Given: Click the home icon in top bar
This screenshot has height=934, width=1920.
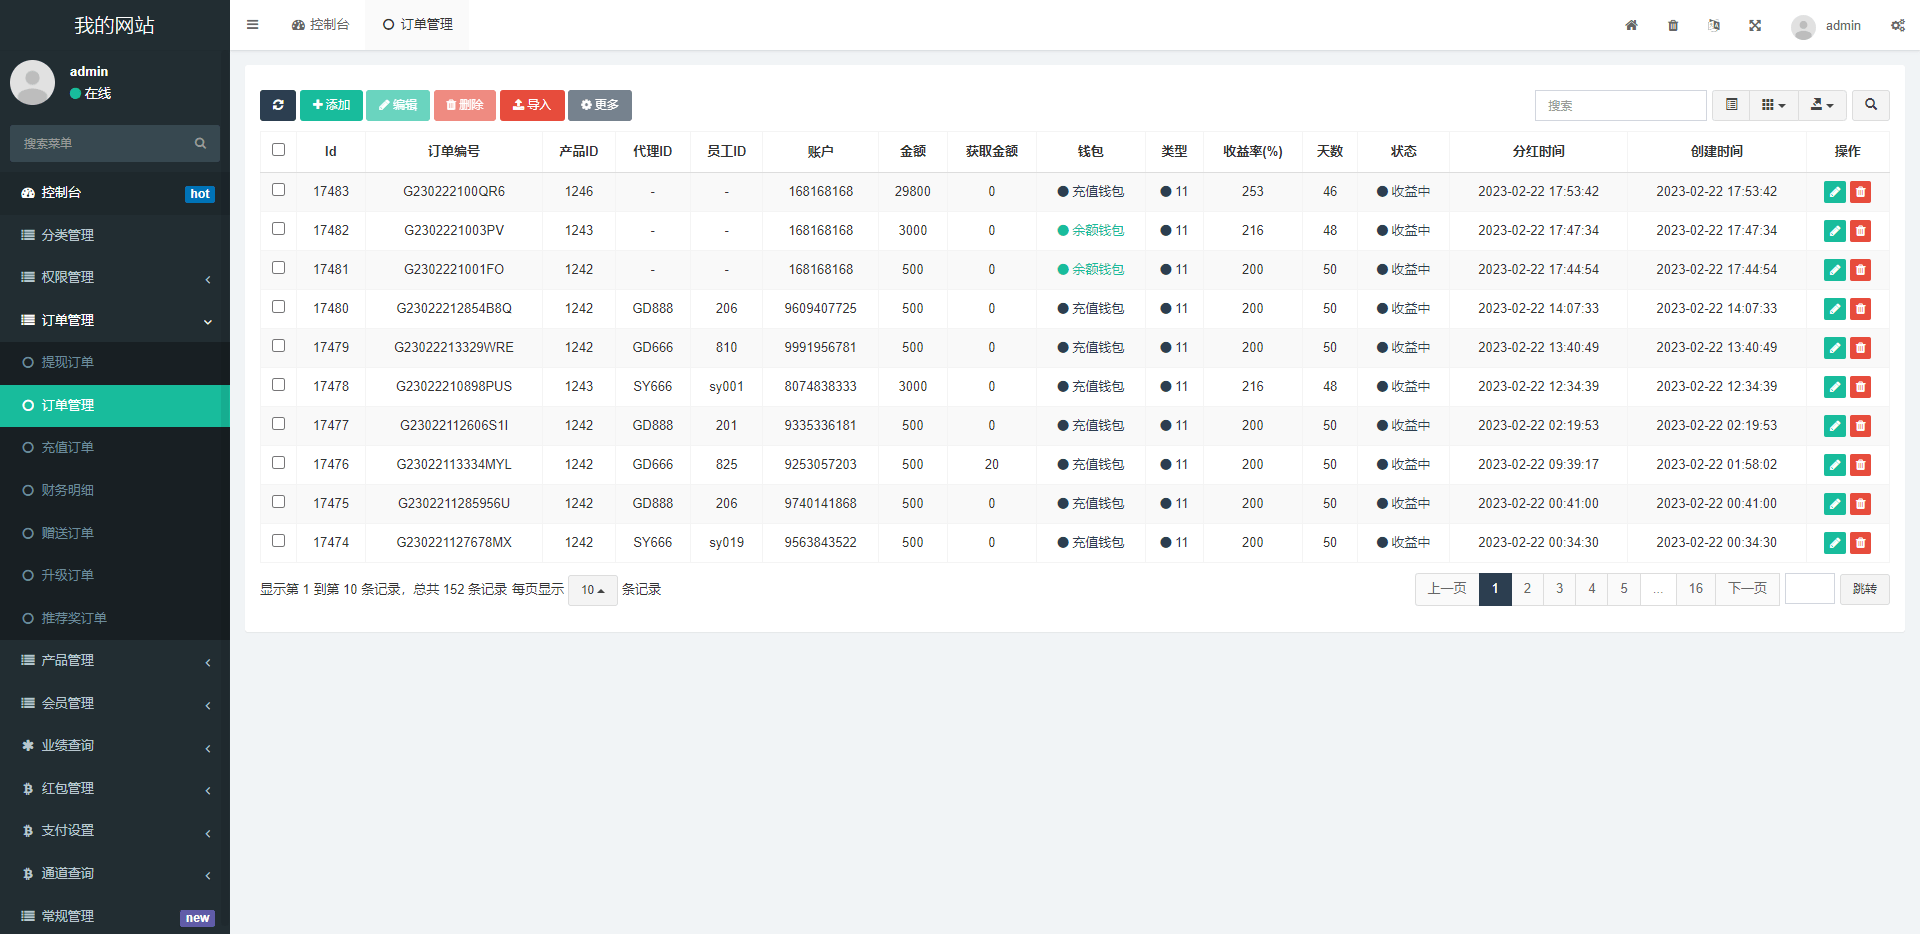Looking at the screenshot, I should (x=1631, y=25).
